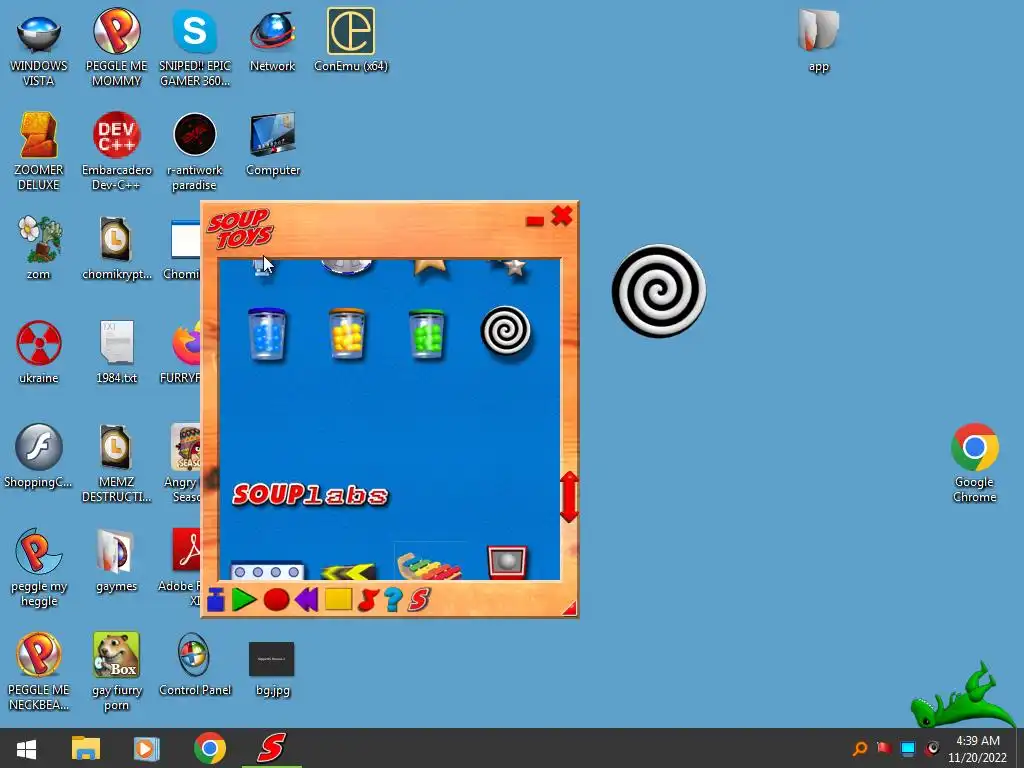Select the MEMZ DESTRUCTI... icon

tap(116, 464)
